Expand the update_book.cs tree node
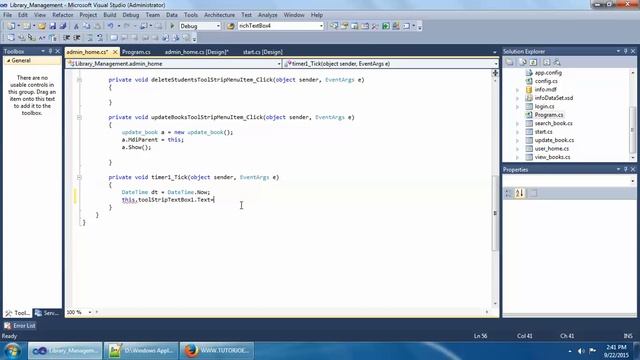640x360 pixels. (517, 140)
